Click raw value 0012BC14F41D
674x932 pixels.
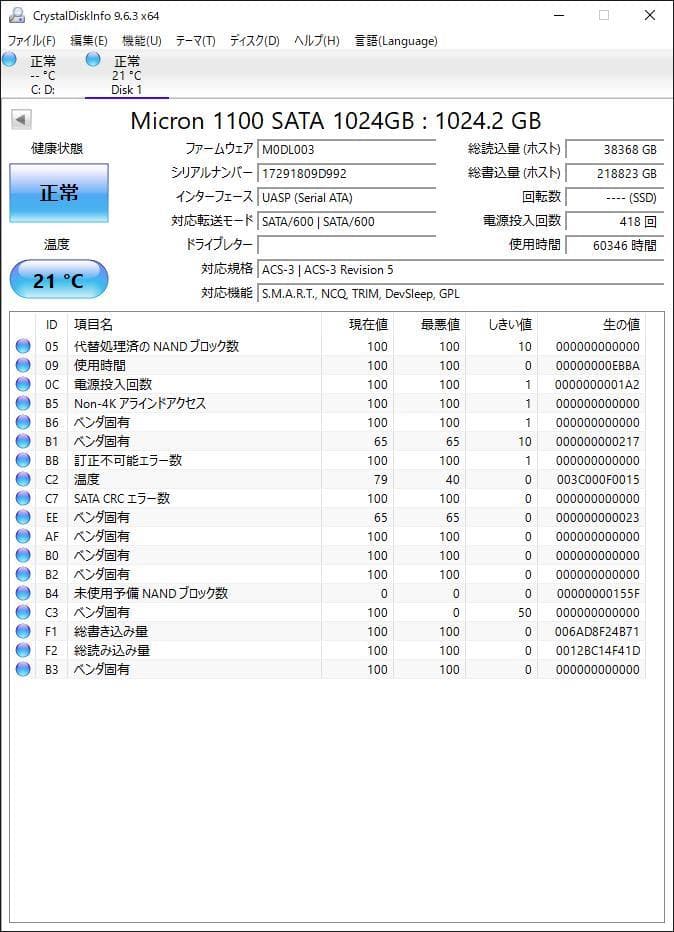coord(597,650)
